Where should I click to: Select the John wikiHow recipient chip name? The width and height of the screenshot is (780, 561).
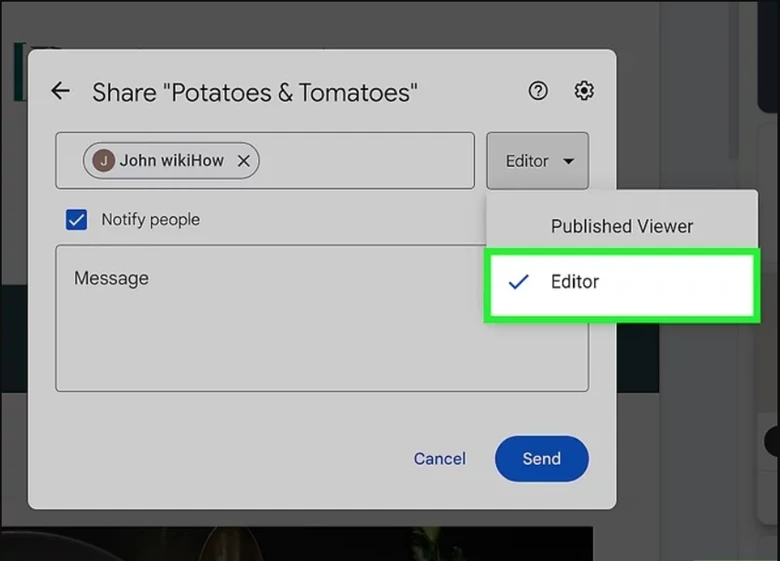click(x=172, y=160)
